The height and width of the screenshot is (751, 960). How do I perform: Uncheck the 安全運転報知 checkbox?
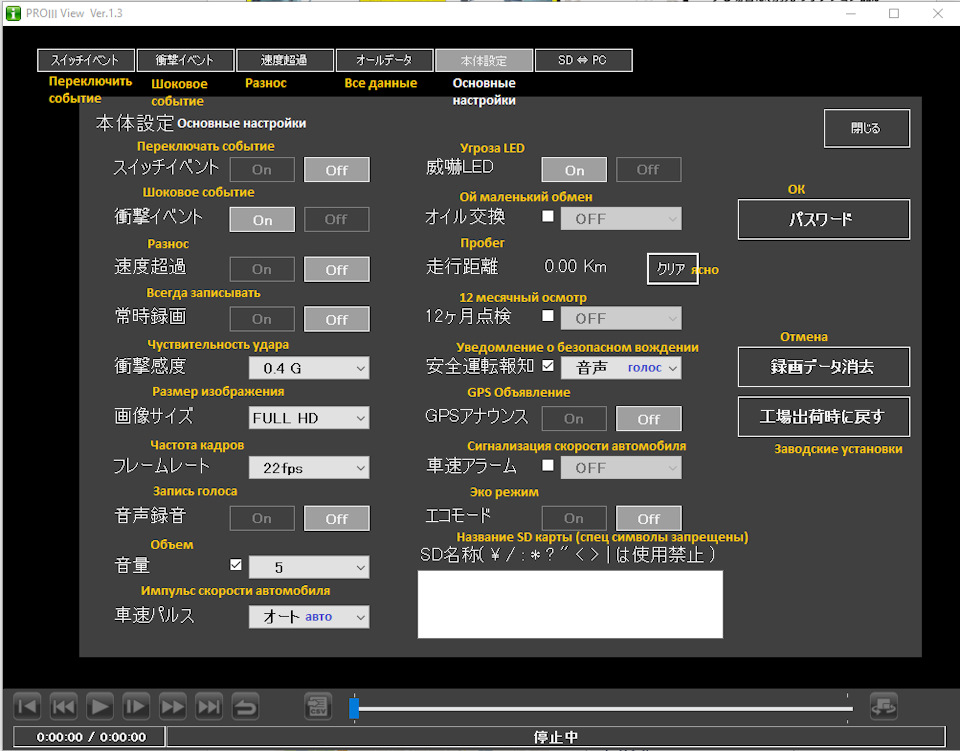pos(548,365)
